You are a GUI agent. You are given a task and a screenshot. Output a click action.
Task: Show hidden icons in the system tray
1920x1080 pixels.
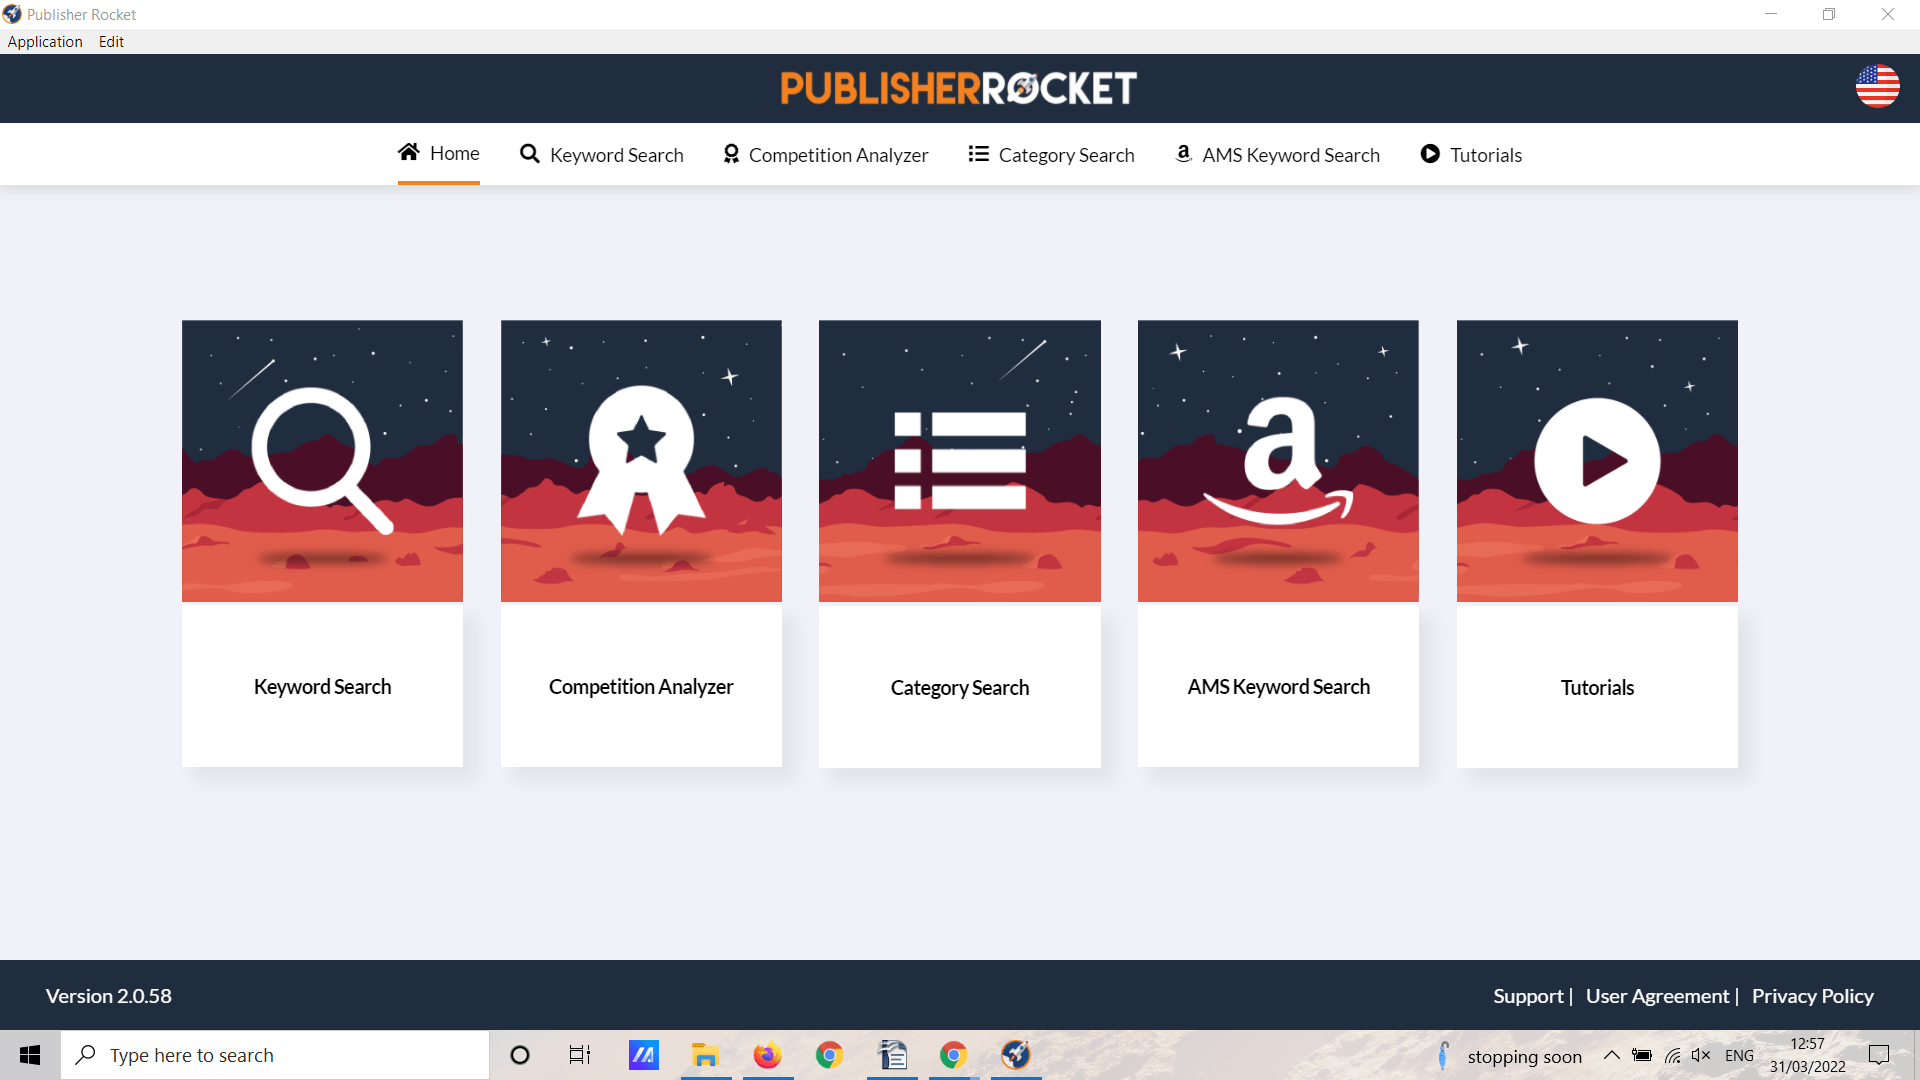(x=1611, y=1055)
